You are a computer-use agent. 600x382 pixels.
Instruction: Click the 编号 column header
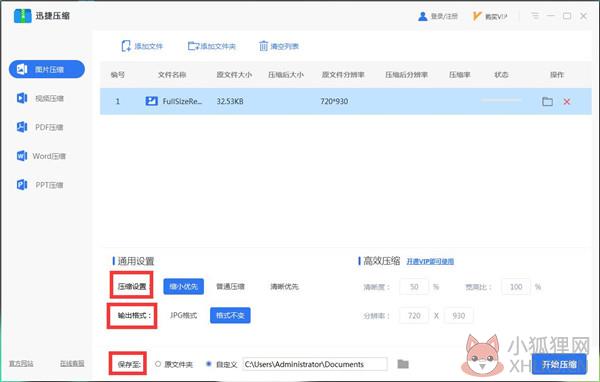[117, 75]
